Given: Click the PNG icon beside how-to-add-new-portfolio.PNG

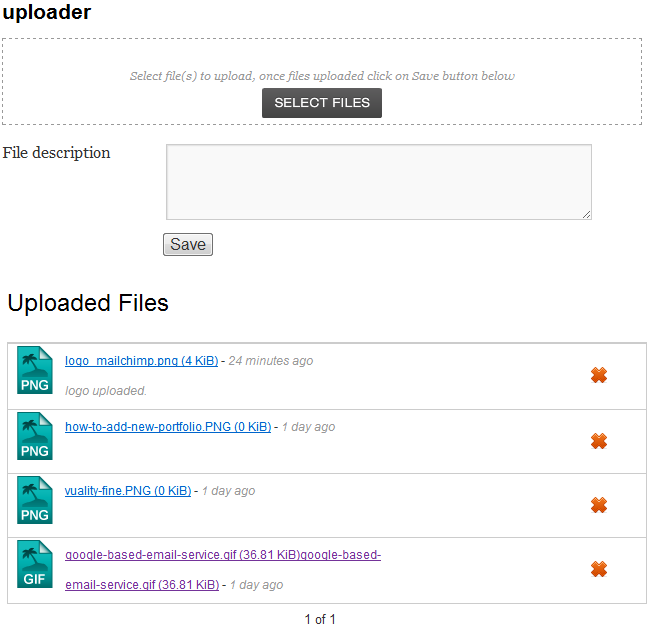Looking at the screenshot, I should 35,436.
